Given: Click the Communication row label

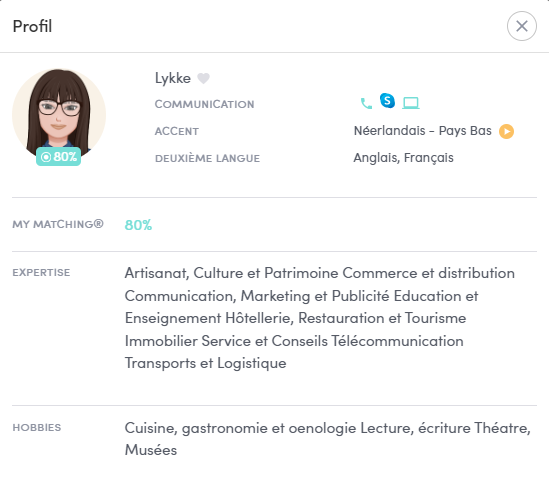Looking at the screenshot, I should (204, 104).
